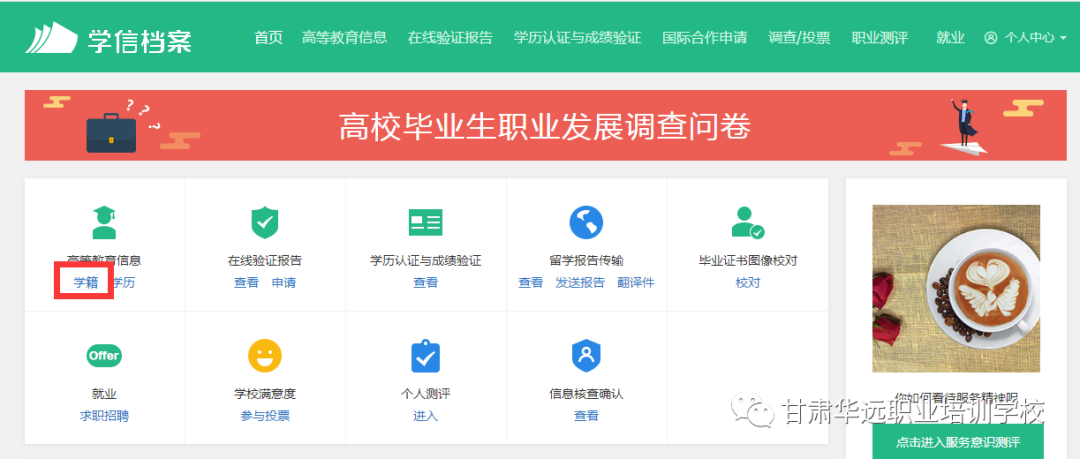Image resolution: width=1080 pixels, height=459 pixels.
Task: Click the 毕业证书图像校对 person icon
Action: [x=746, y=222]
